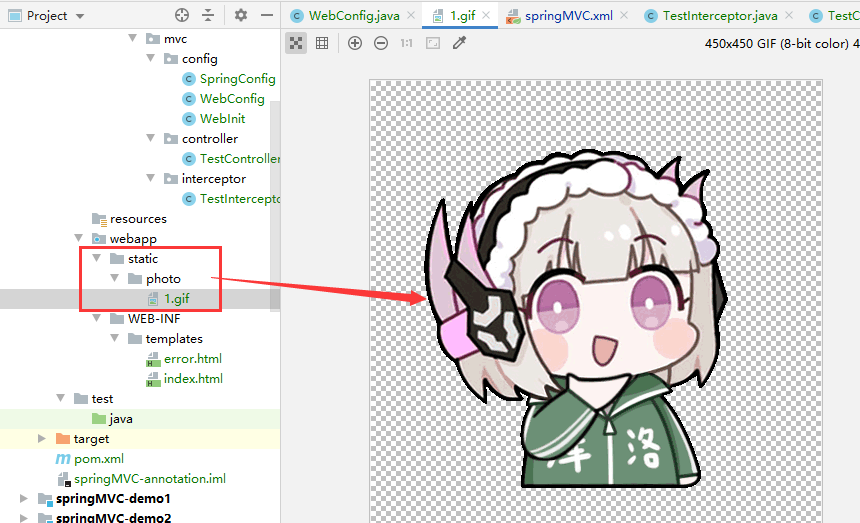860x523 pixels.
Task: Zoom out of the image
Action: 381,43
